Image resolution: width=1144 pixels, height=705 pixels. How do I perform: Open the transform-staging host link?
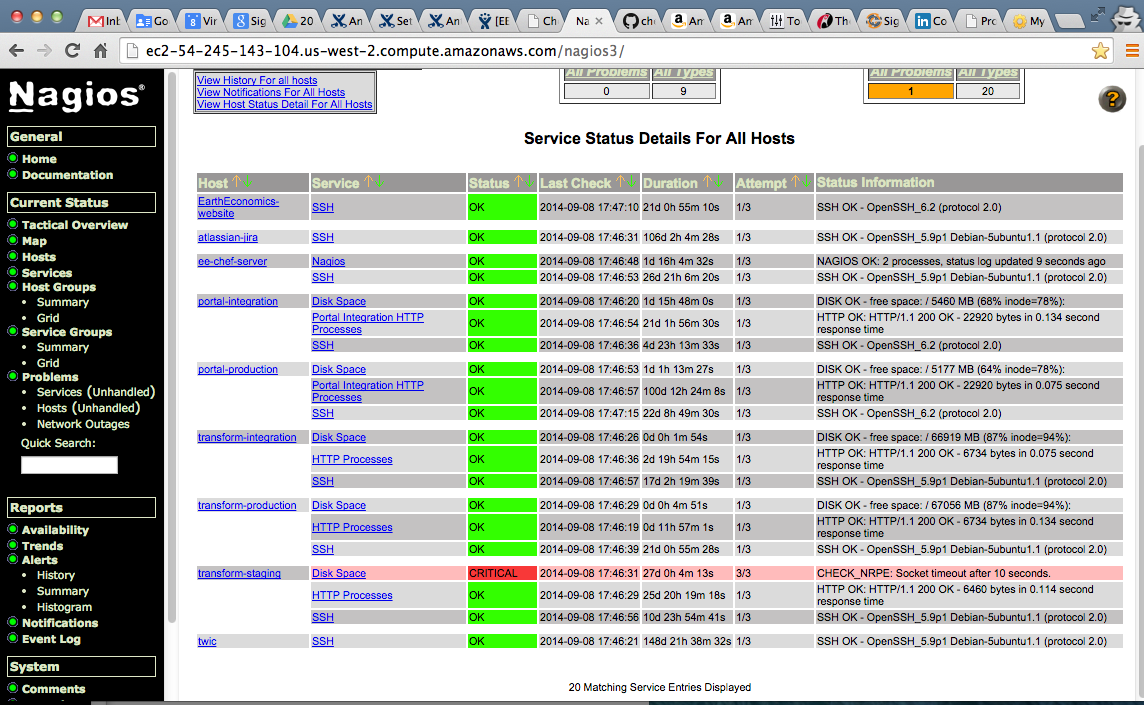point(239,574)
